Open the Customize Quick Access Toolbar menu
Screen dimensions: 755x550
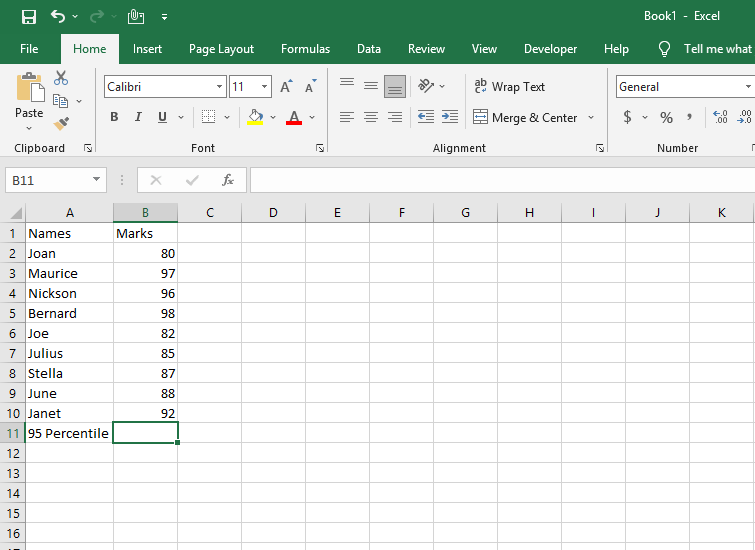click(164, 17)
